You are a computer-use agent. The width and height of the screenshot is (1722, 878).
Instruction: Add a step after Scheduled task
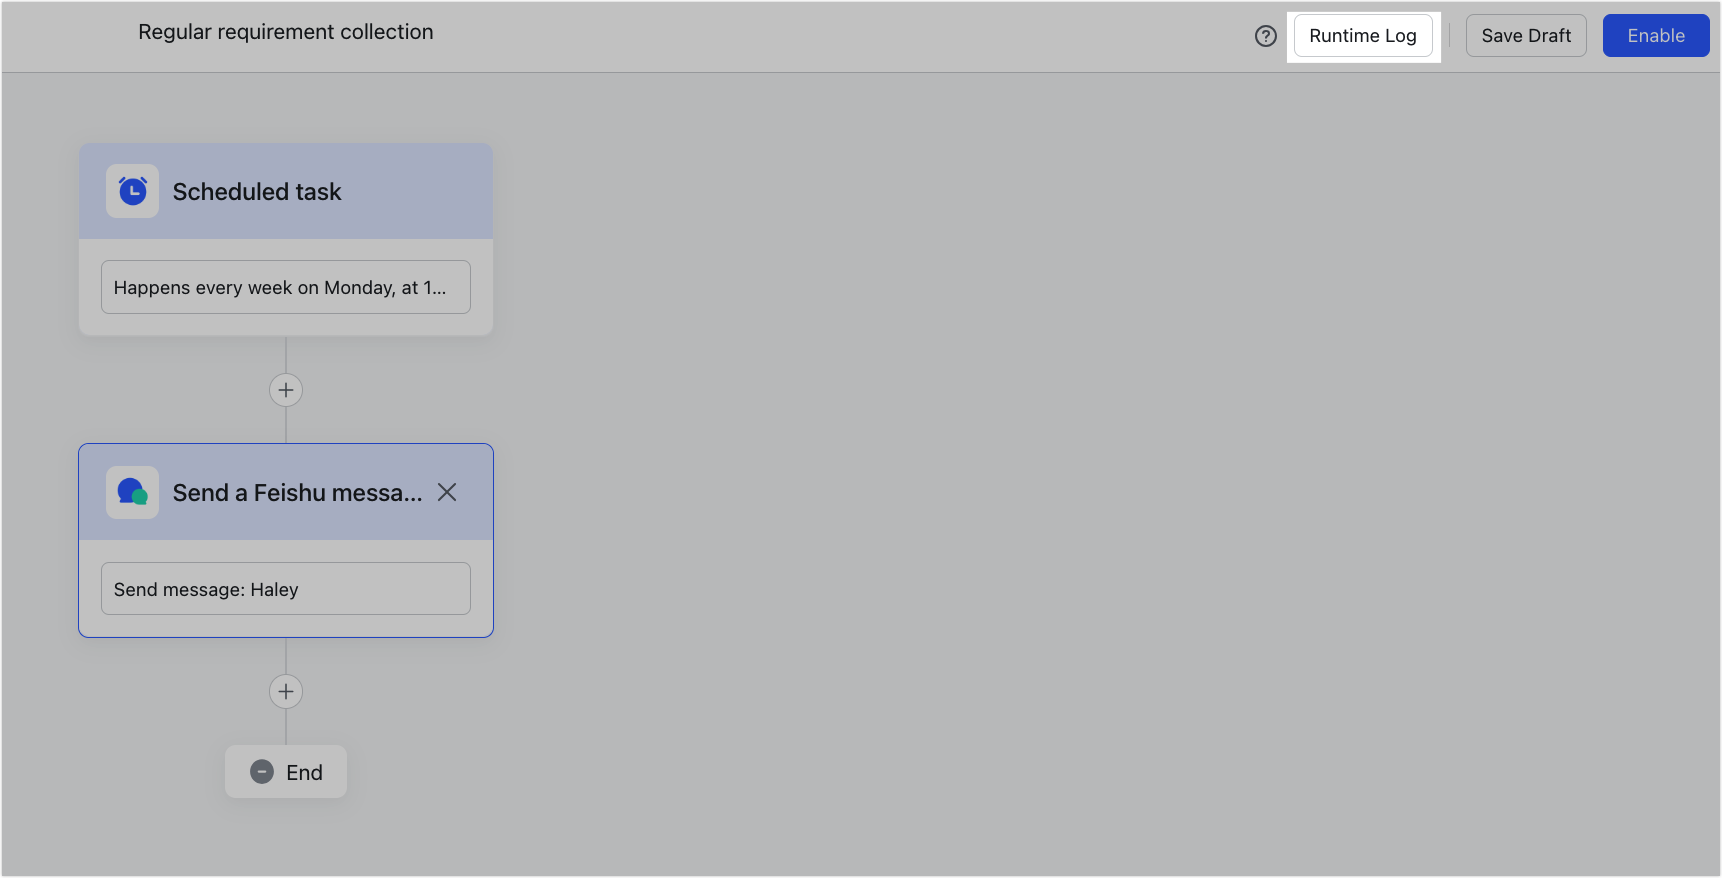[x=286, y=390]
